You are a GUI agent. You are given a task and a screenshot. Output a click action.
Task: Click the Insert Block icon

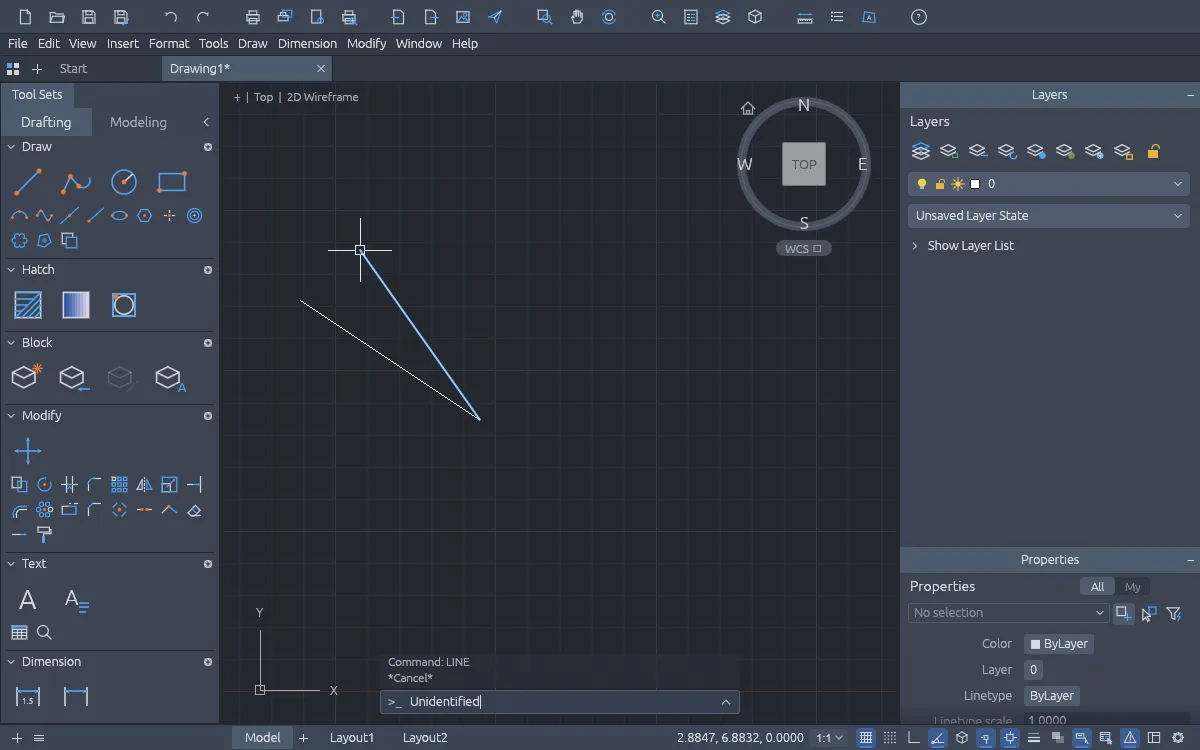click(76, 378)
